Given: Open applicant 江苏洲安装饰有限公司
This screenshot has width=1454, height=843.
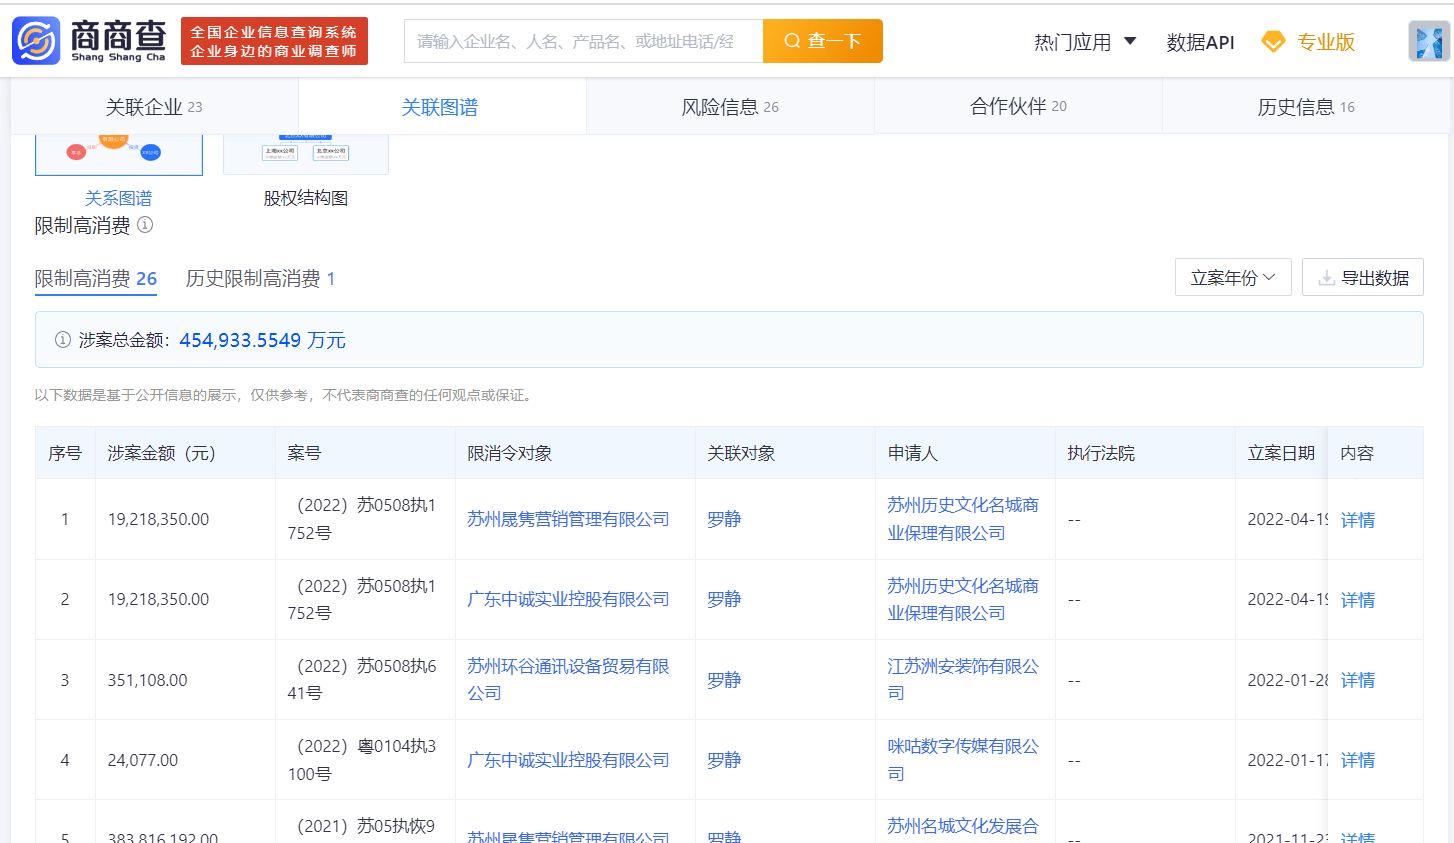Looking at the screenshot, I should [x=963, y=680].
